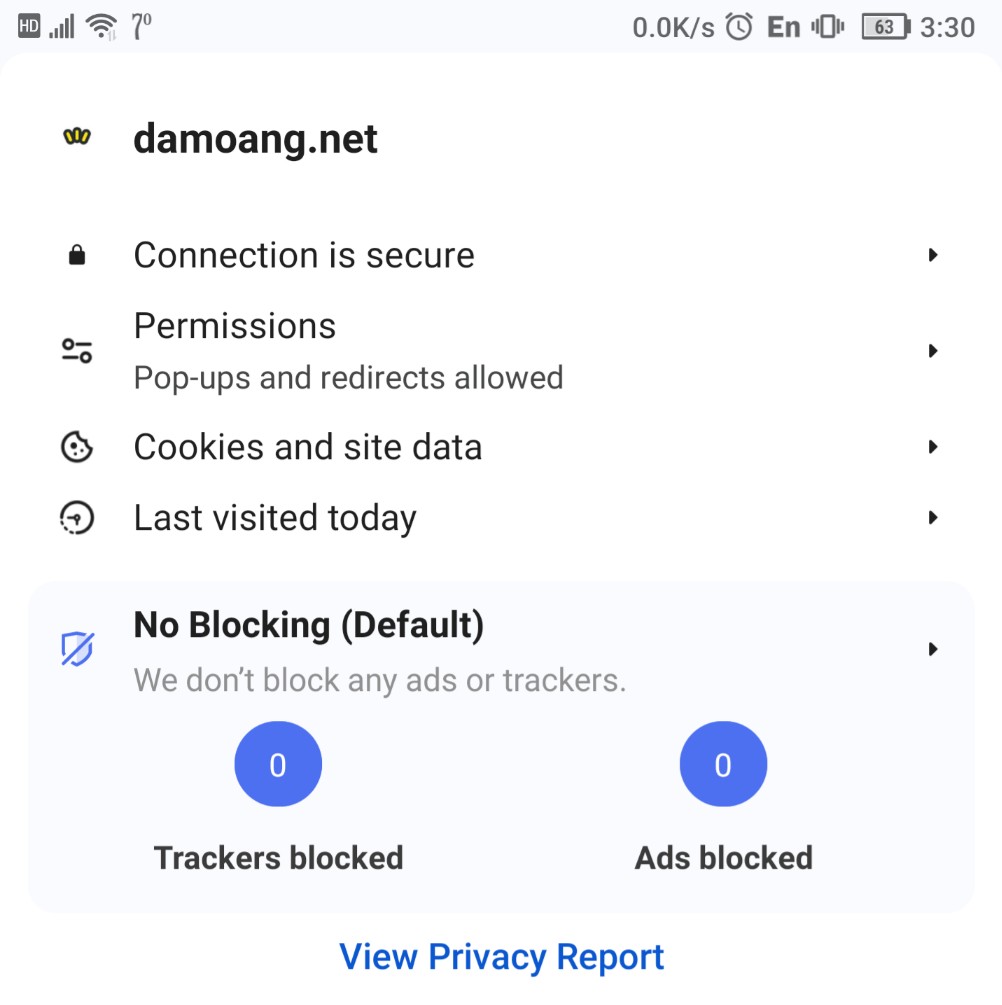Expand the Last visited today arrow
1002x1005 pixels.
[933, 517]
